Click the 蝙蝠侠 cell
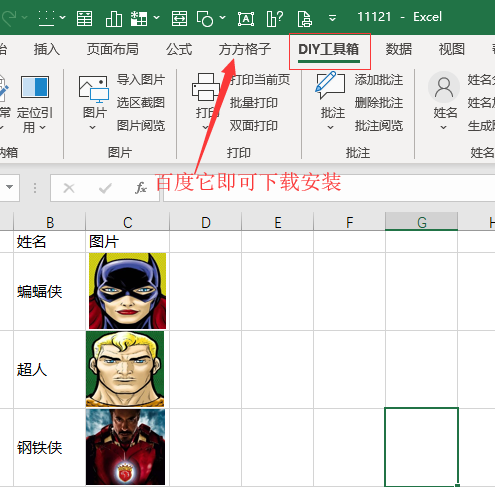 [50, 292]
